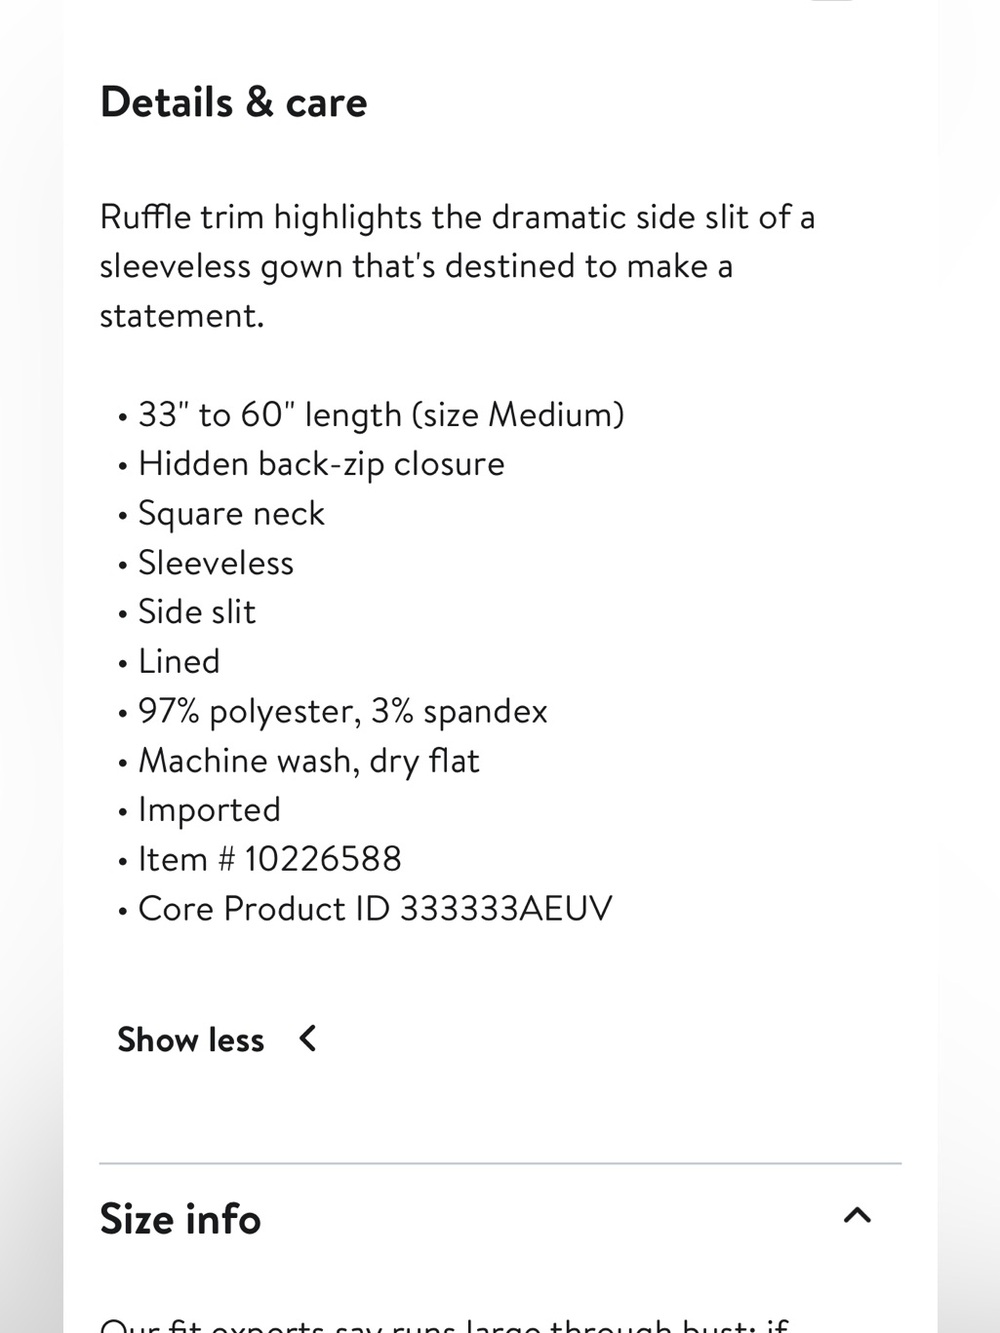Click the divider line above Size info
Viewport: 1000px width, 1333px height.
(x=500, y=1163)
